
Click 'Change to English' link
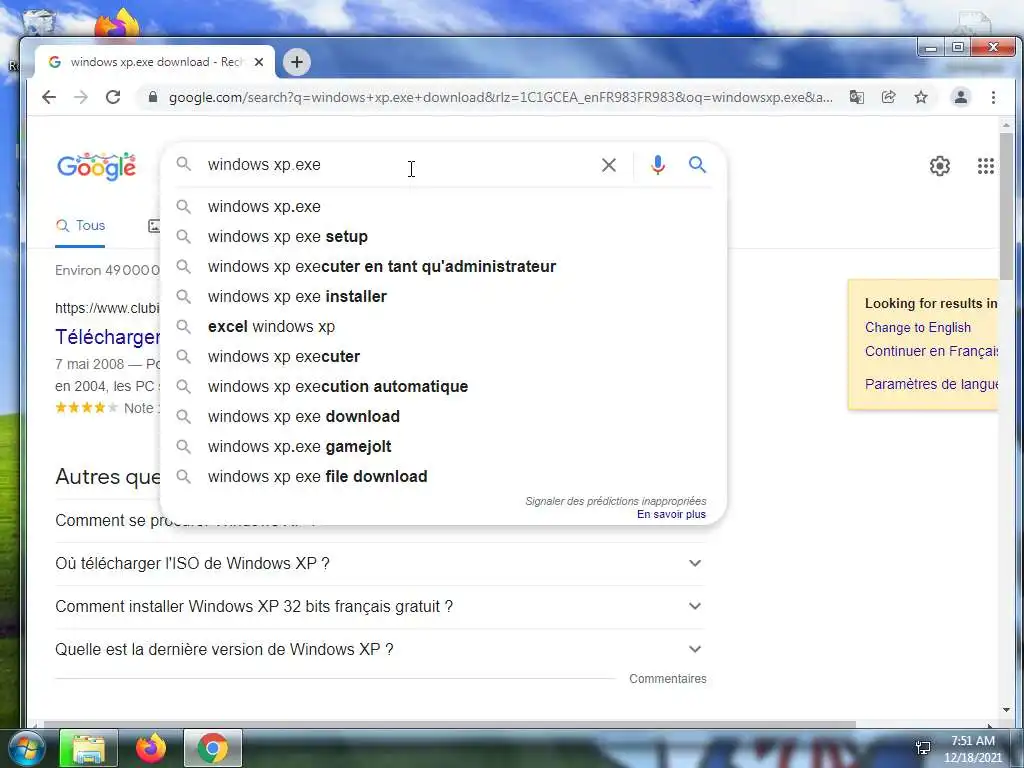(918, 328)
